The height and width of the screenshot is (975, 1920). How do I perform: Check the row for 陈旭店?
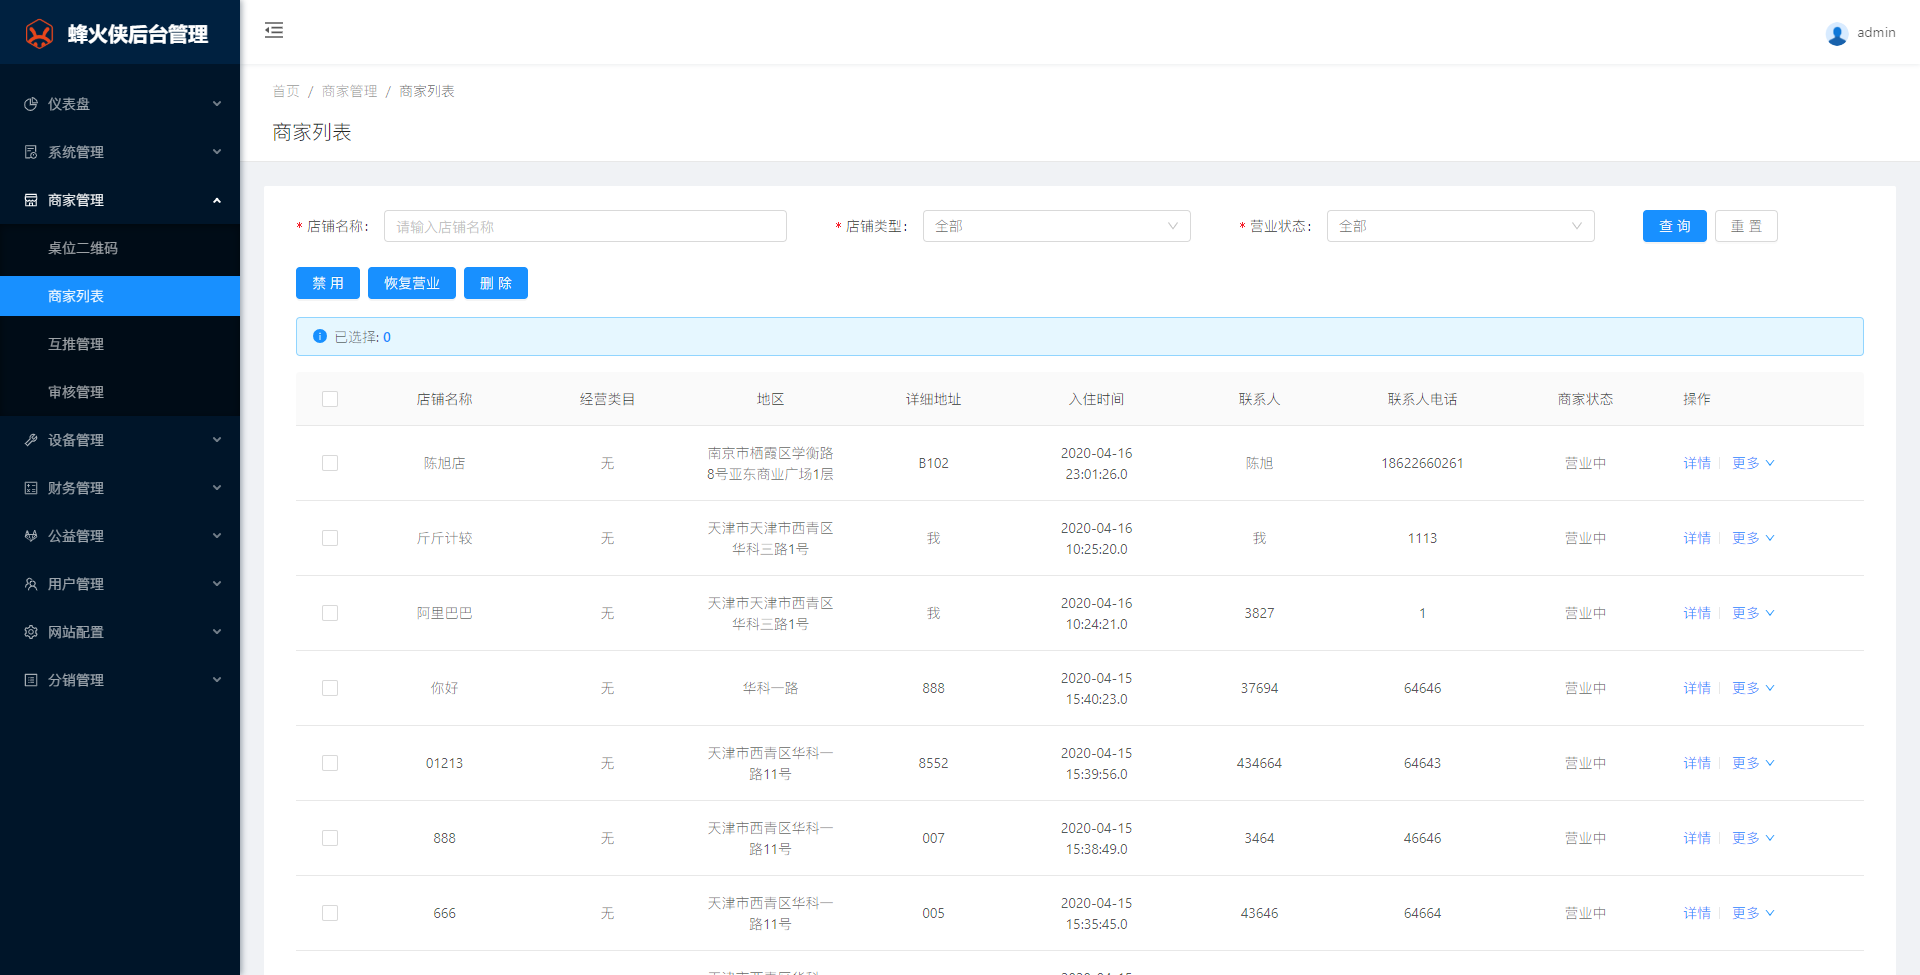[x=330, y=463]
